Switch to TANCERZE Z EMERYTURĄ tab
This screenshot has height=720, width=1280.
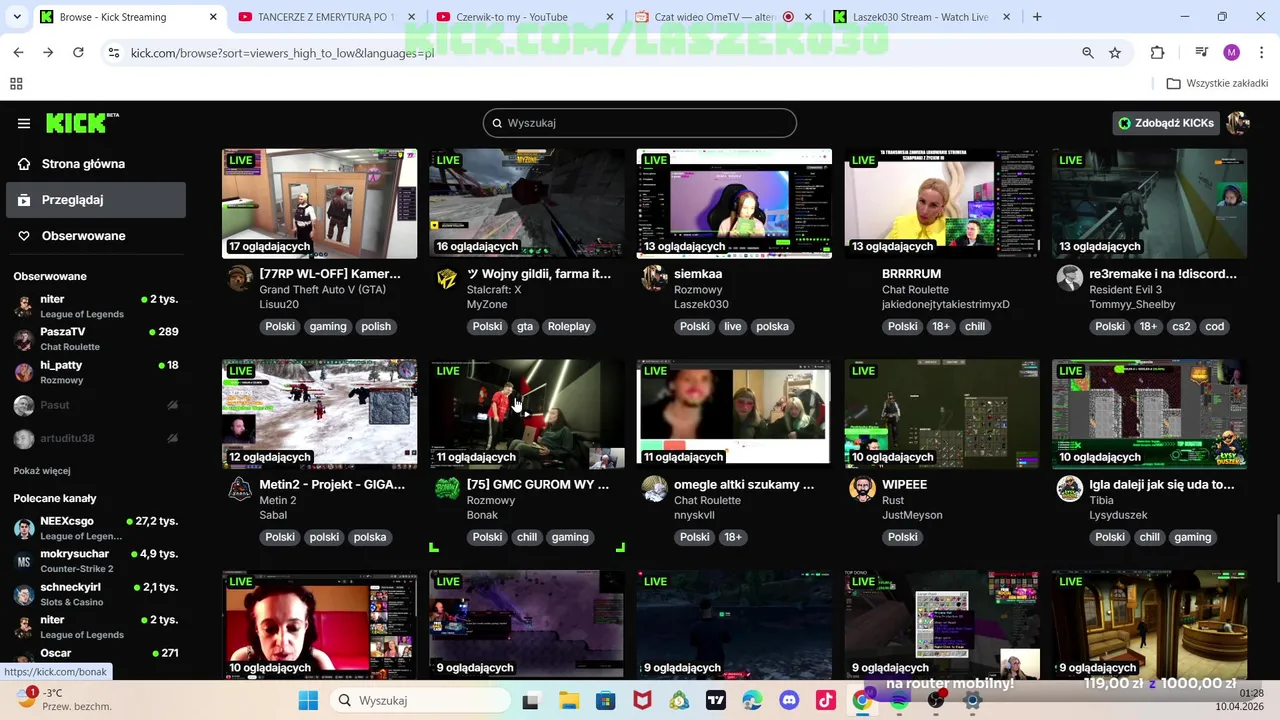(x=325, y=17)
